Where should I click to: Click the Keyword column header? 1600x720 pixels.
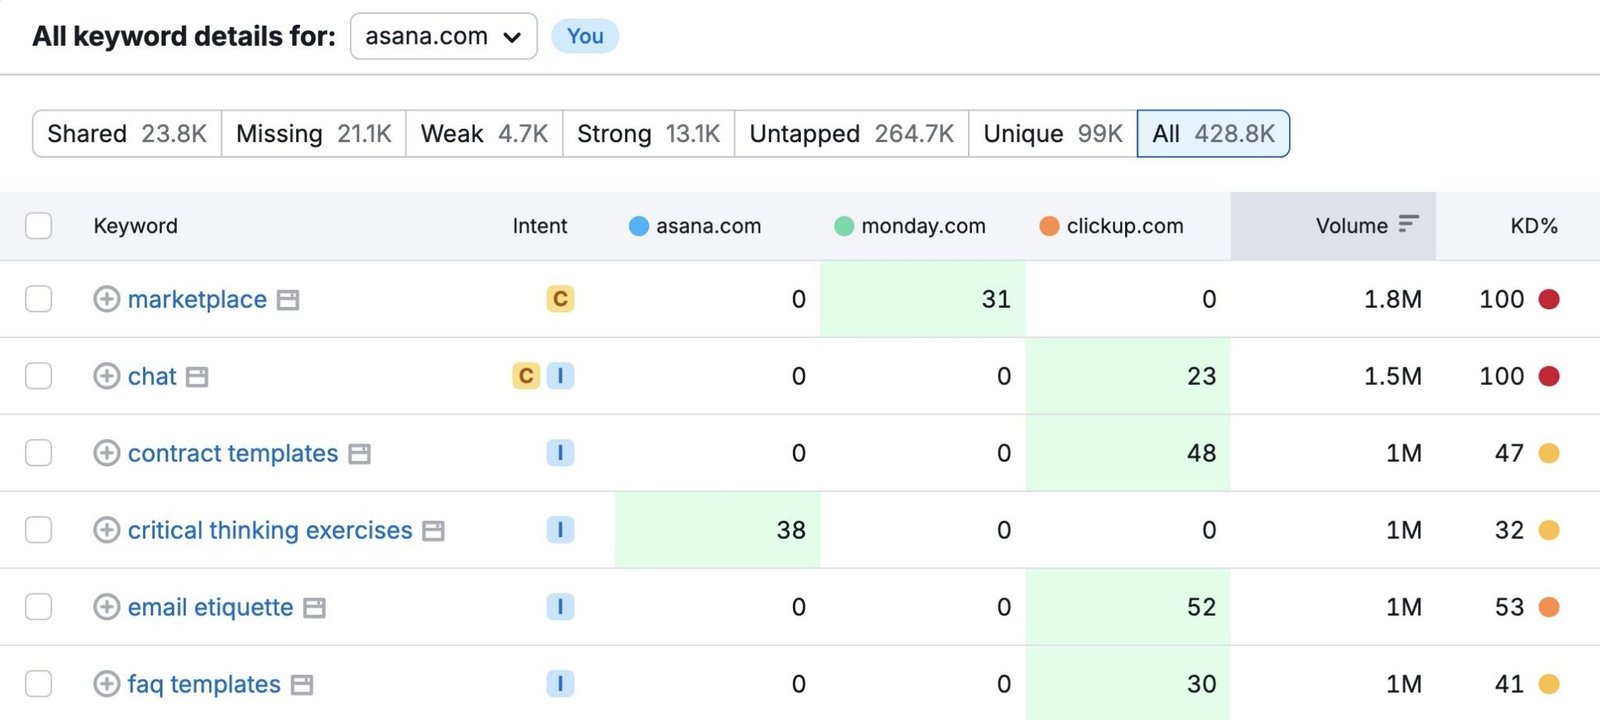tap(136, 226)
